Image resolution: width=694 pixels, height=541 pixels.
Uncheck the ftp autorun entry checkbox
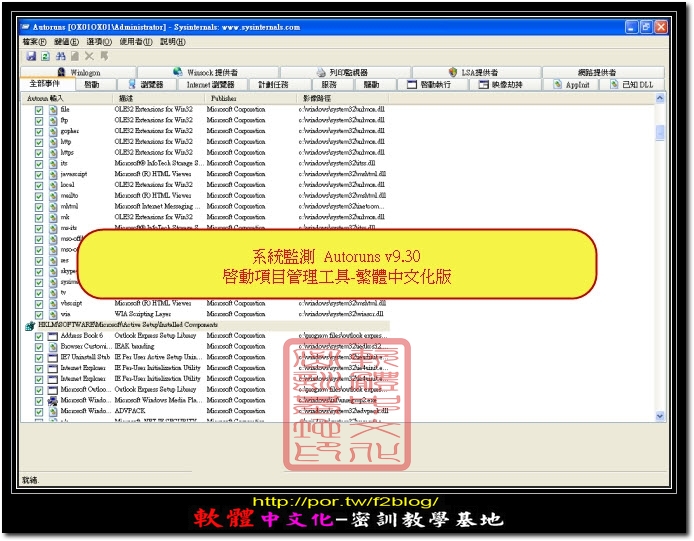39,119
